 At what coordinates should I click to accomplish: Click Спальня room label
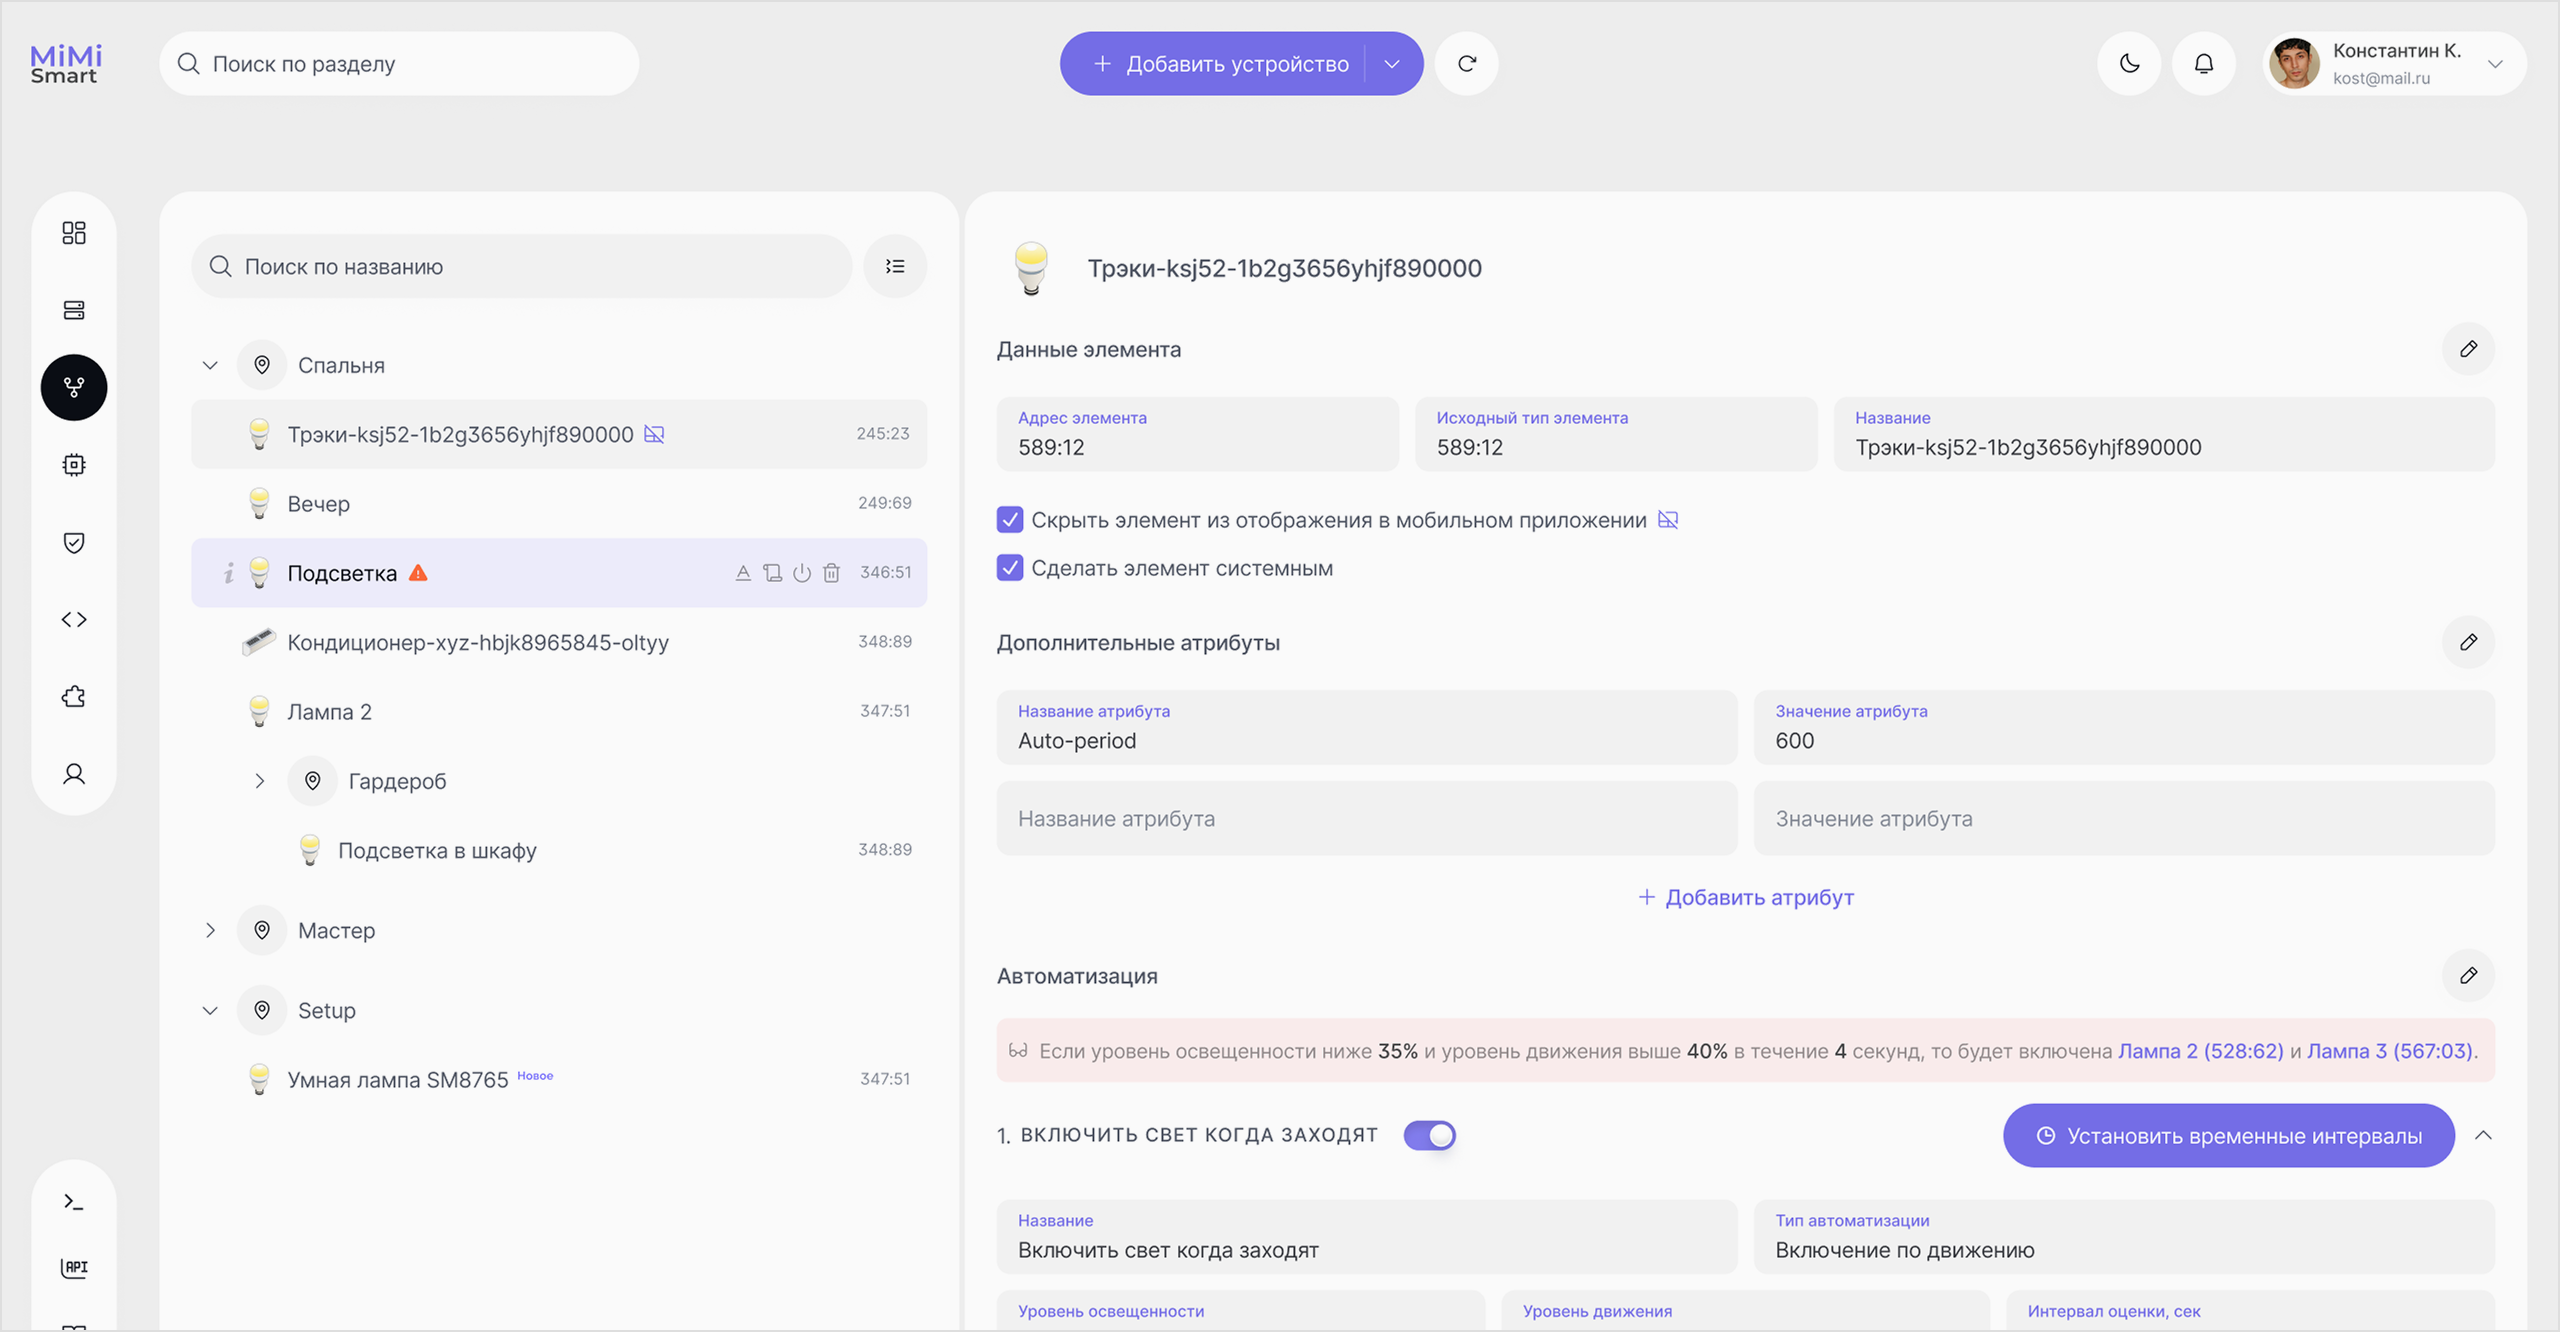(341, 365)
